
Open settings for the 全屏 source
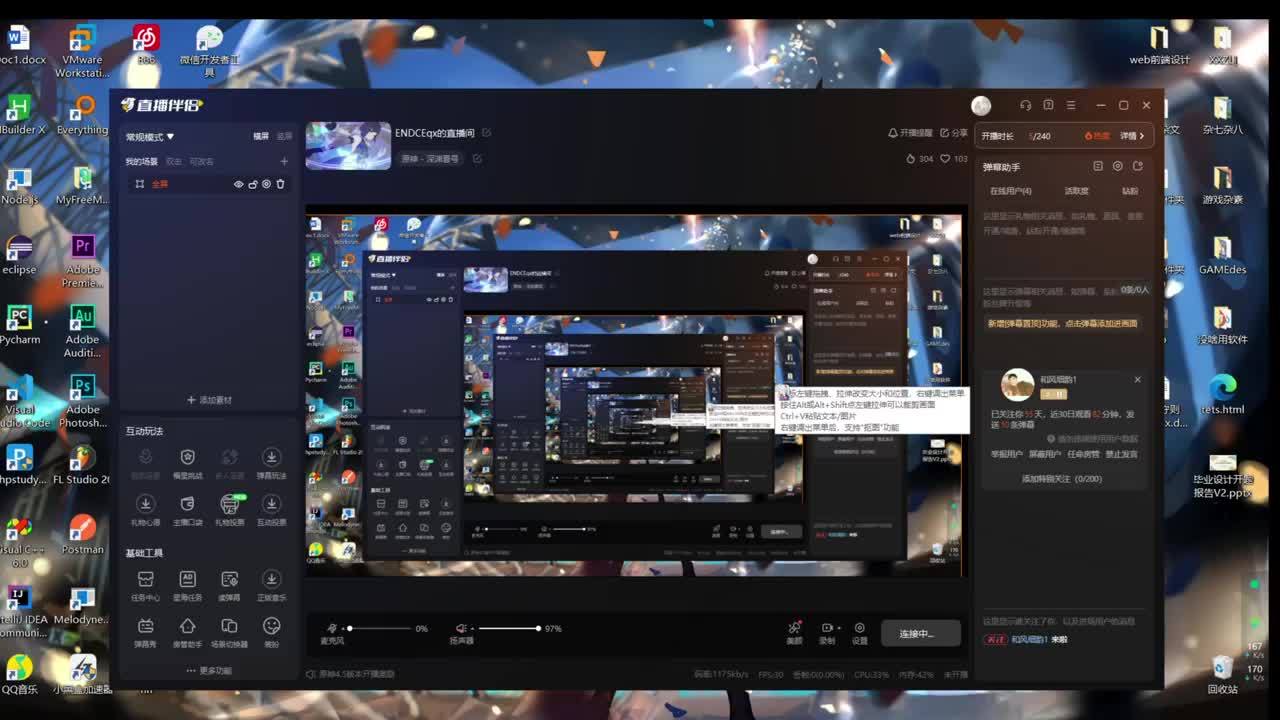tap(267, 184)
